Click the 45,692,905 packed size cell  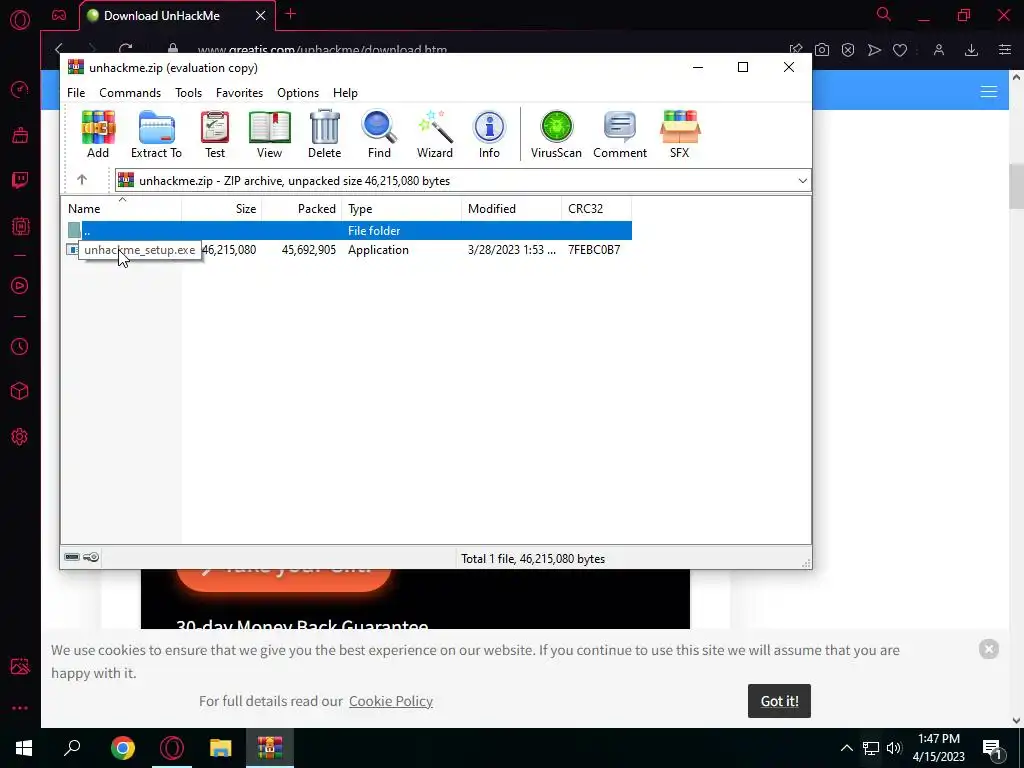pos(308,249)
